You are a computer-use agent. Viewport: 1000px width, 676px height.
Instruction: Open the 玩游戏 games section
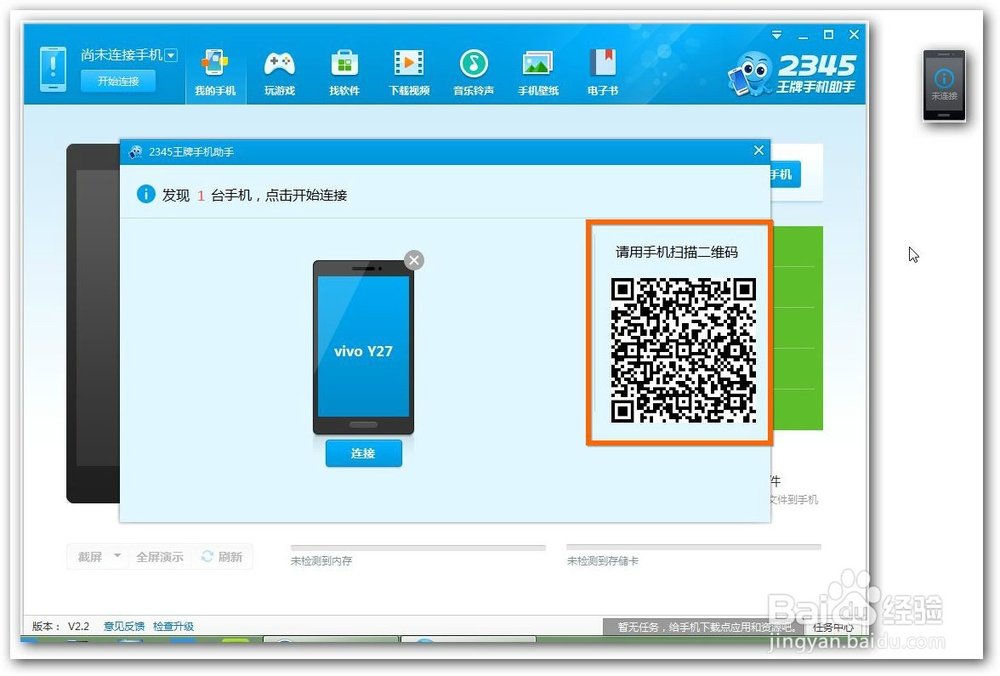(x=279, y=72)
